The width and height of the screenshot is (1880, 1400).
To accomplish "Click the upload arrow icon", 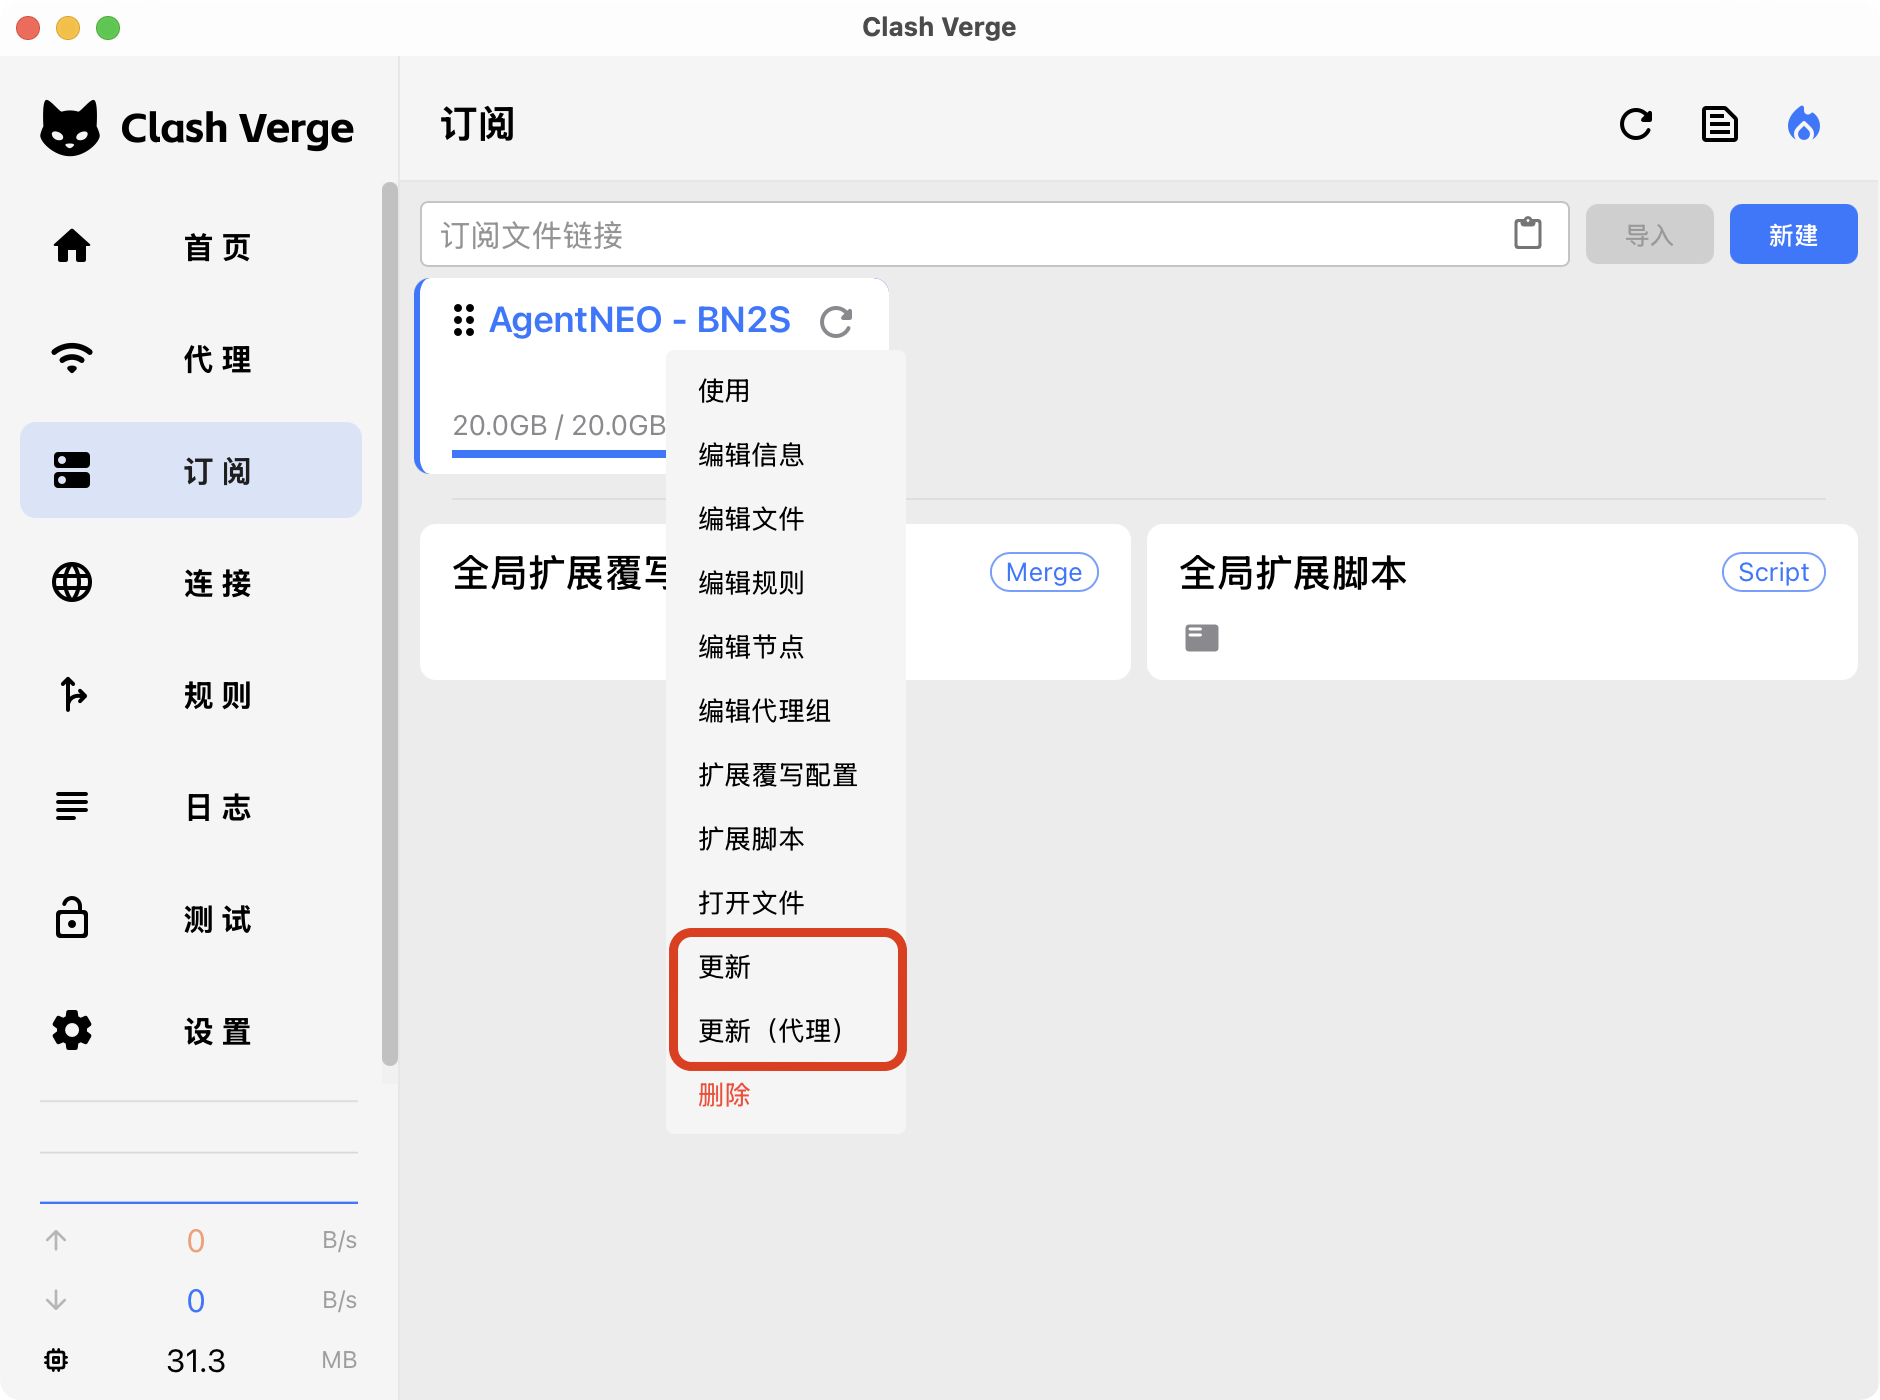I will [56, 1240].
